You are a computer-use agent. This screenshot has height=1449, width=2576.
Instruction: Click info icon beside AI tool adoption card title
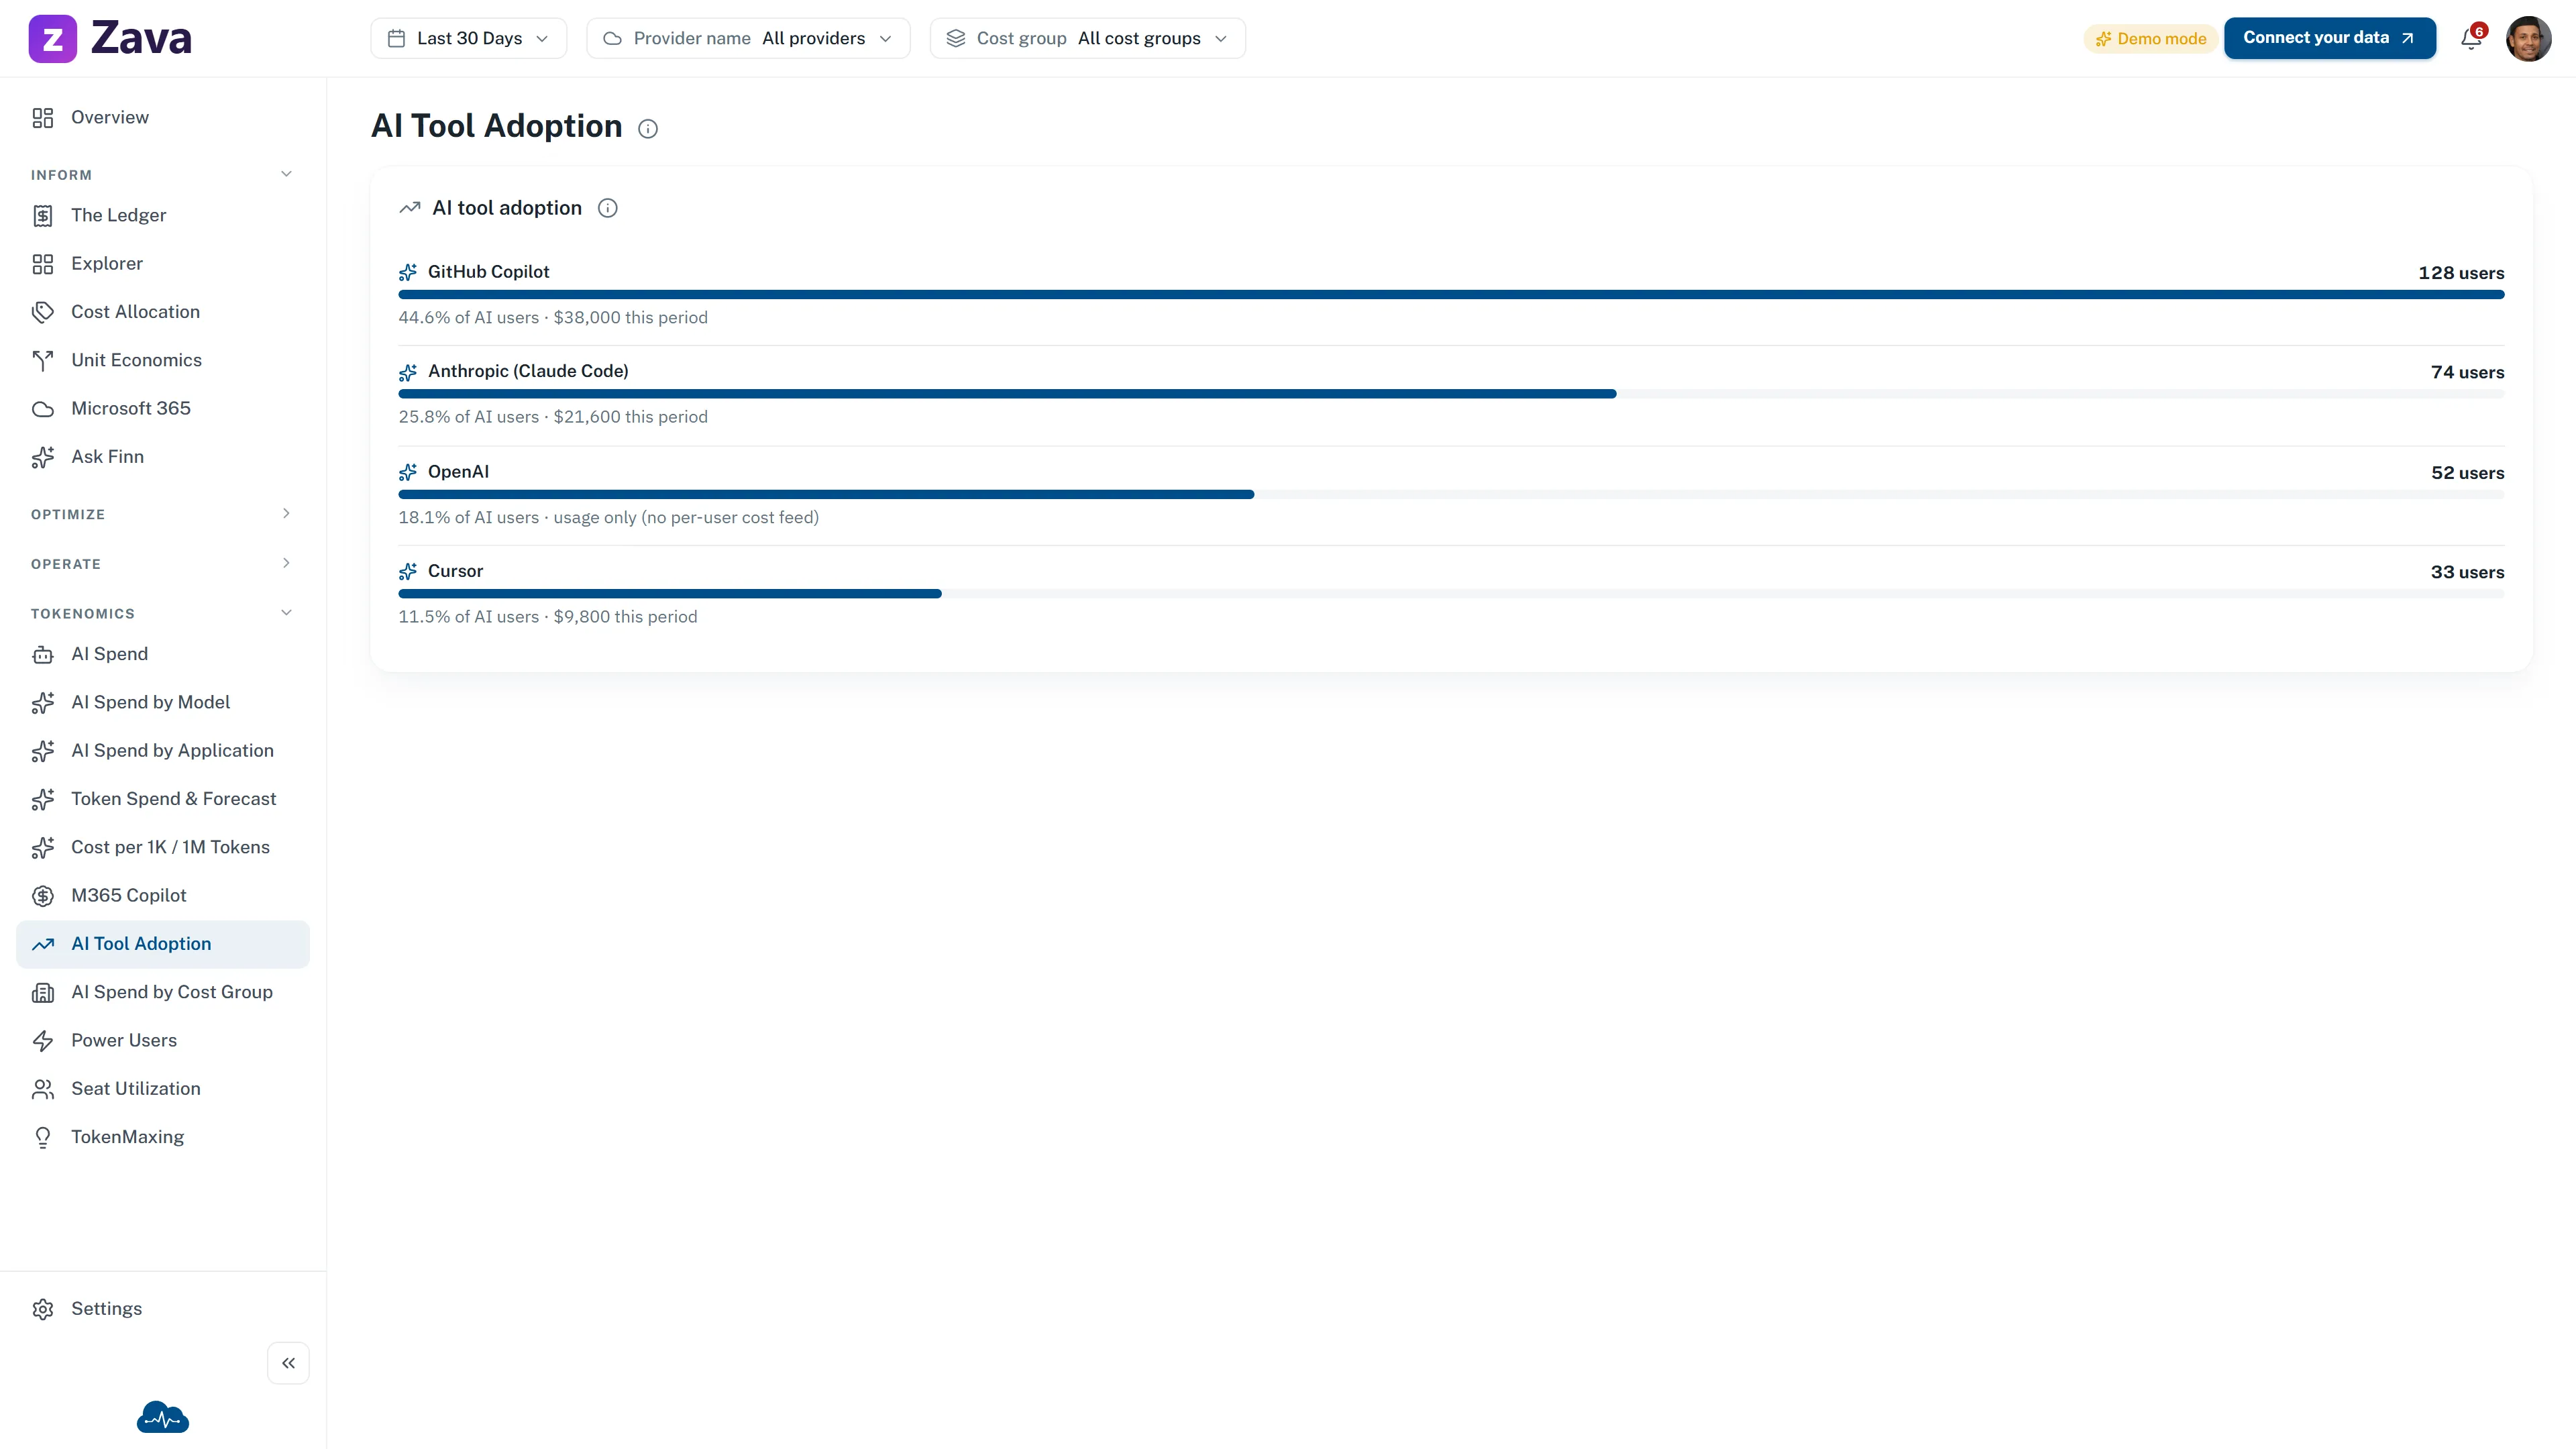[607, 208]
